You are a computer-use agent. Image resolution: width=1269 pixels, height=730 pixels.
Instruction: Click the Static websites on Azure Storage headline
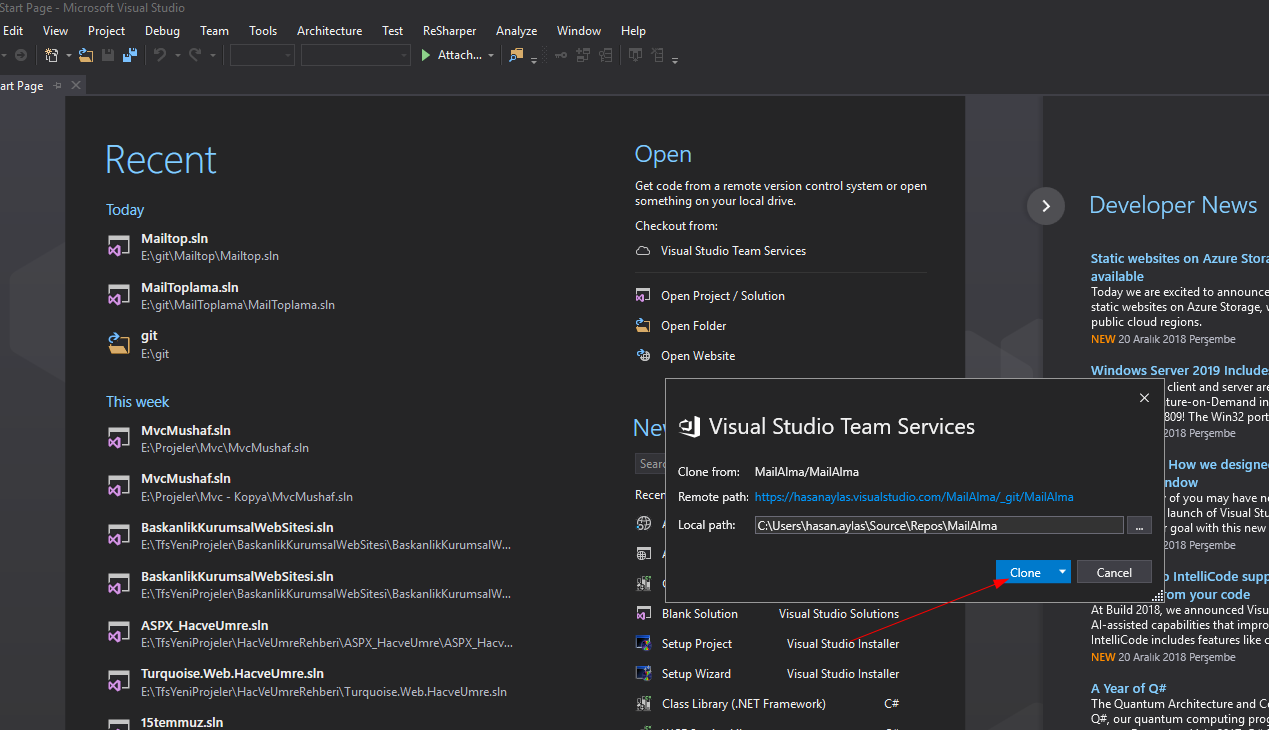[1179, 267]
